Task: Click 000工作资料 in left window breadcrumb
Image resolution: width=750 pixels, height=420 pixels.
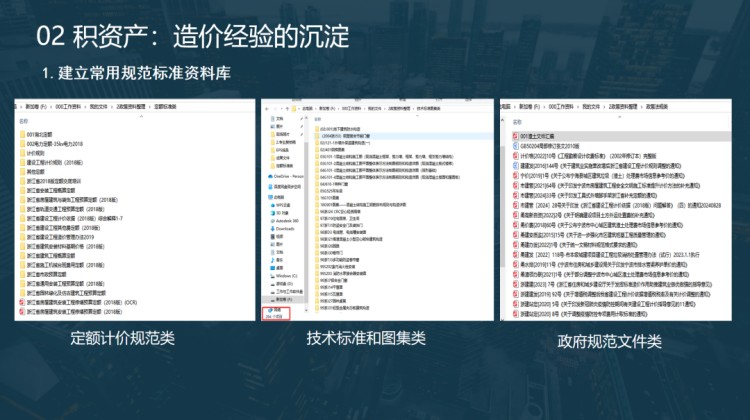Action: (x=68, y=105)
